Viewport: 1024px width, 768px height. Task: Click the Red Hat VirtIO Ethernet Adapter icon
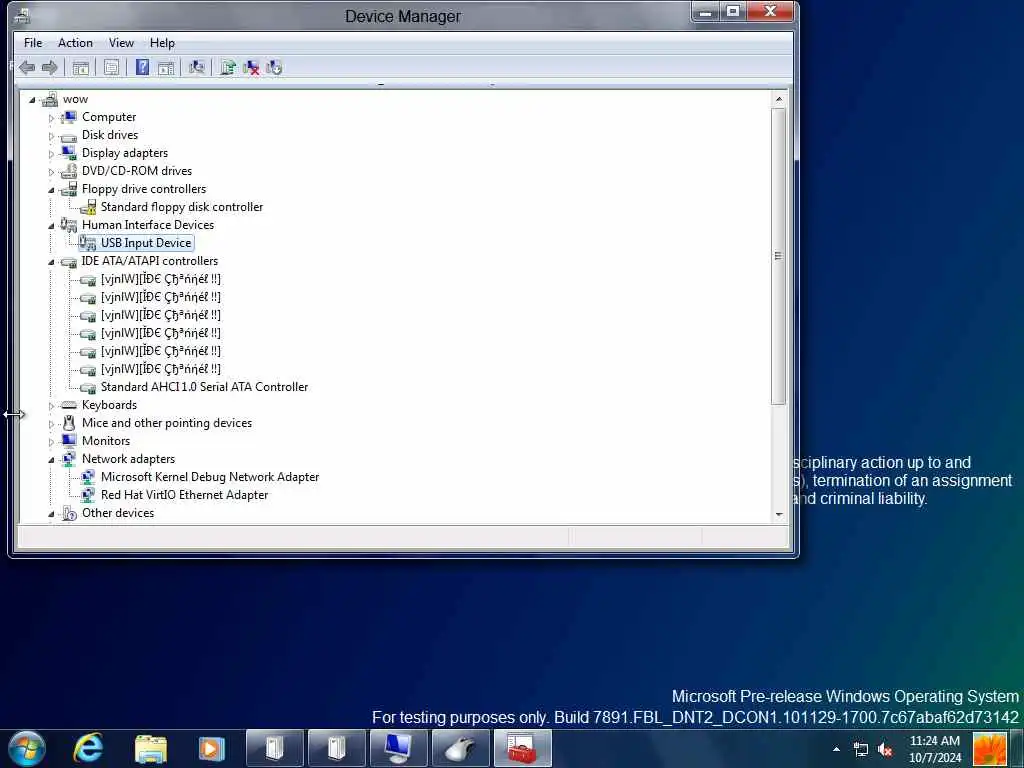pos(88,495)
